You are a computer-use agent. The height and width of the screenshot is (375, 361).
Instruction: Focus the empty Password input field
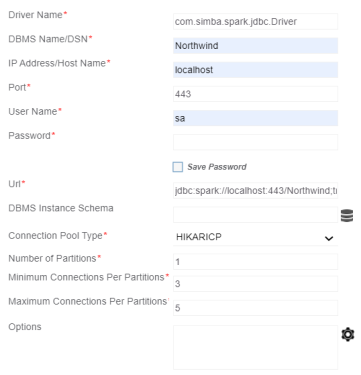tap(255, 142)
